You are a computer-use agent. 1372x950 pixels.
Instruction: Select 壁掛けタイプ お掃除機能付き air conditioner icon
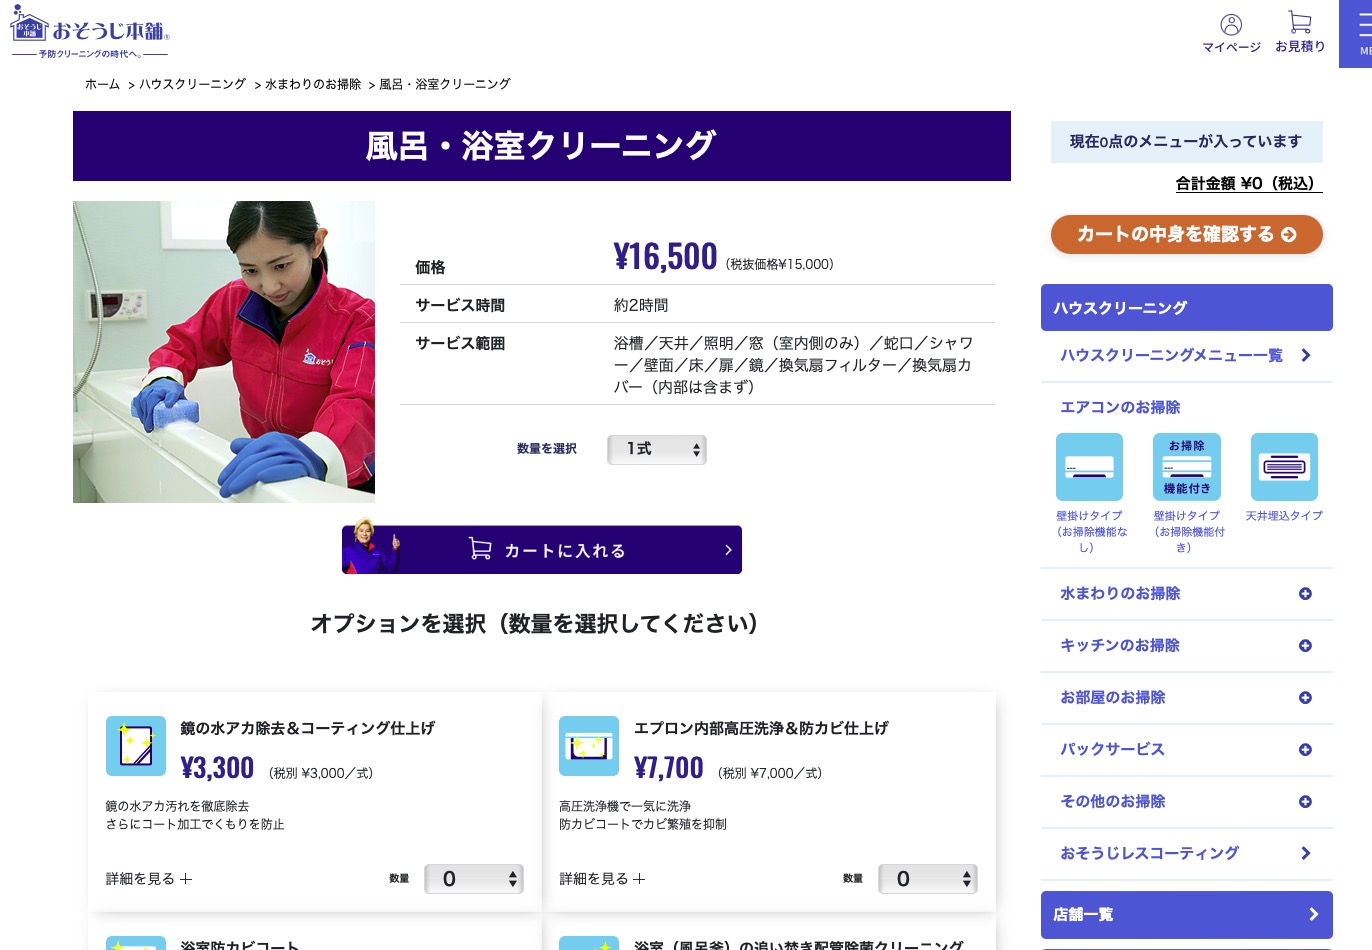(x=1187, y=467)
